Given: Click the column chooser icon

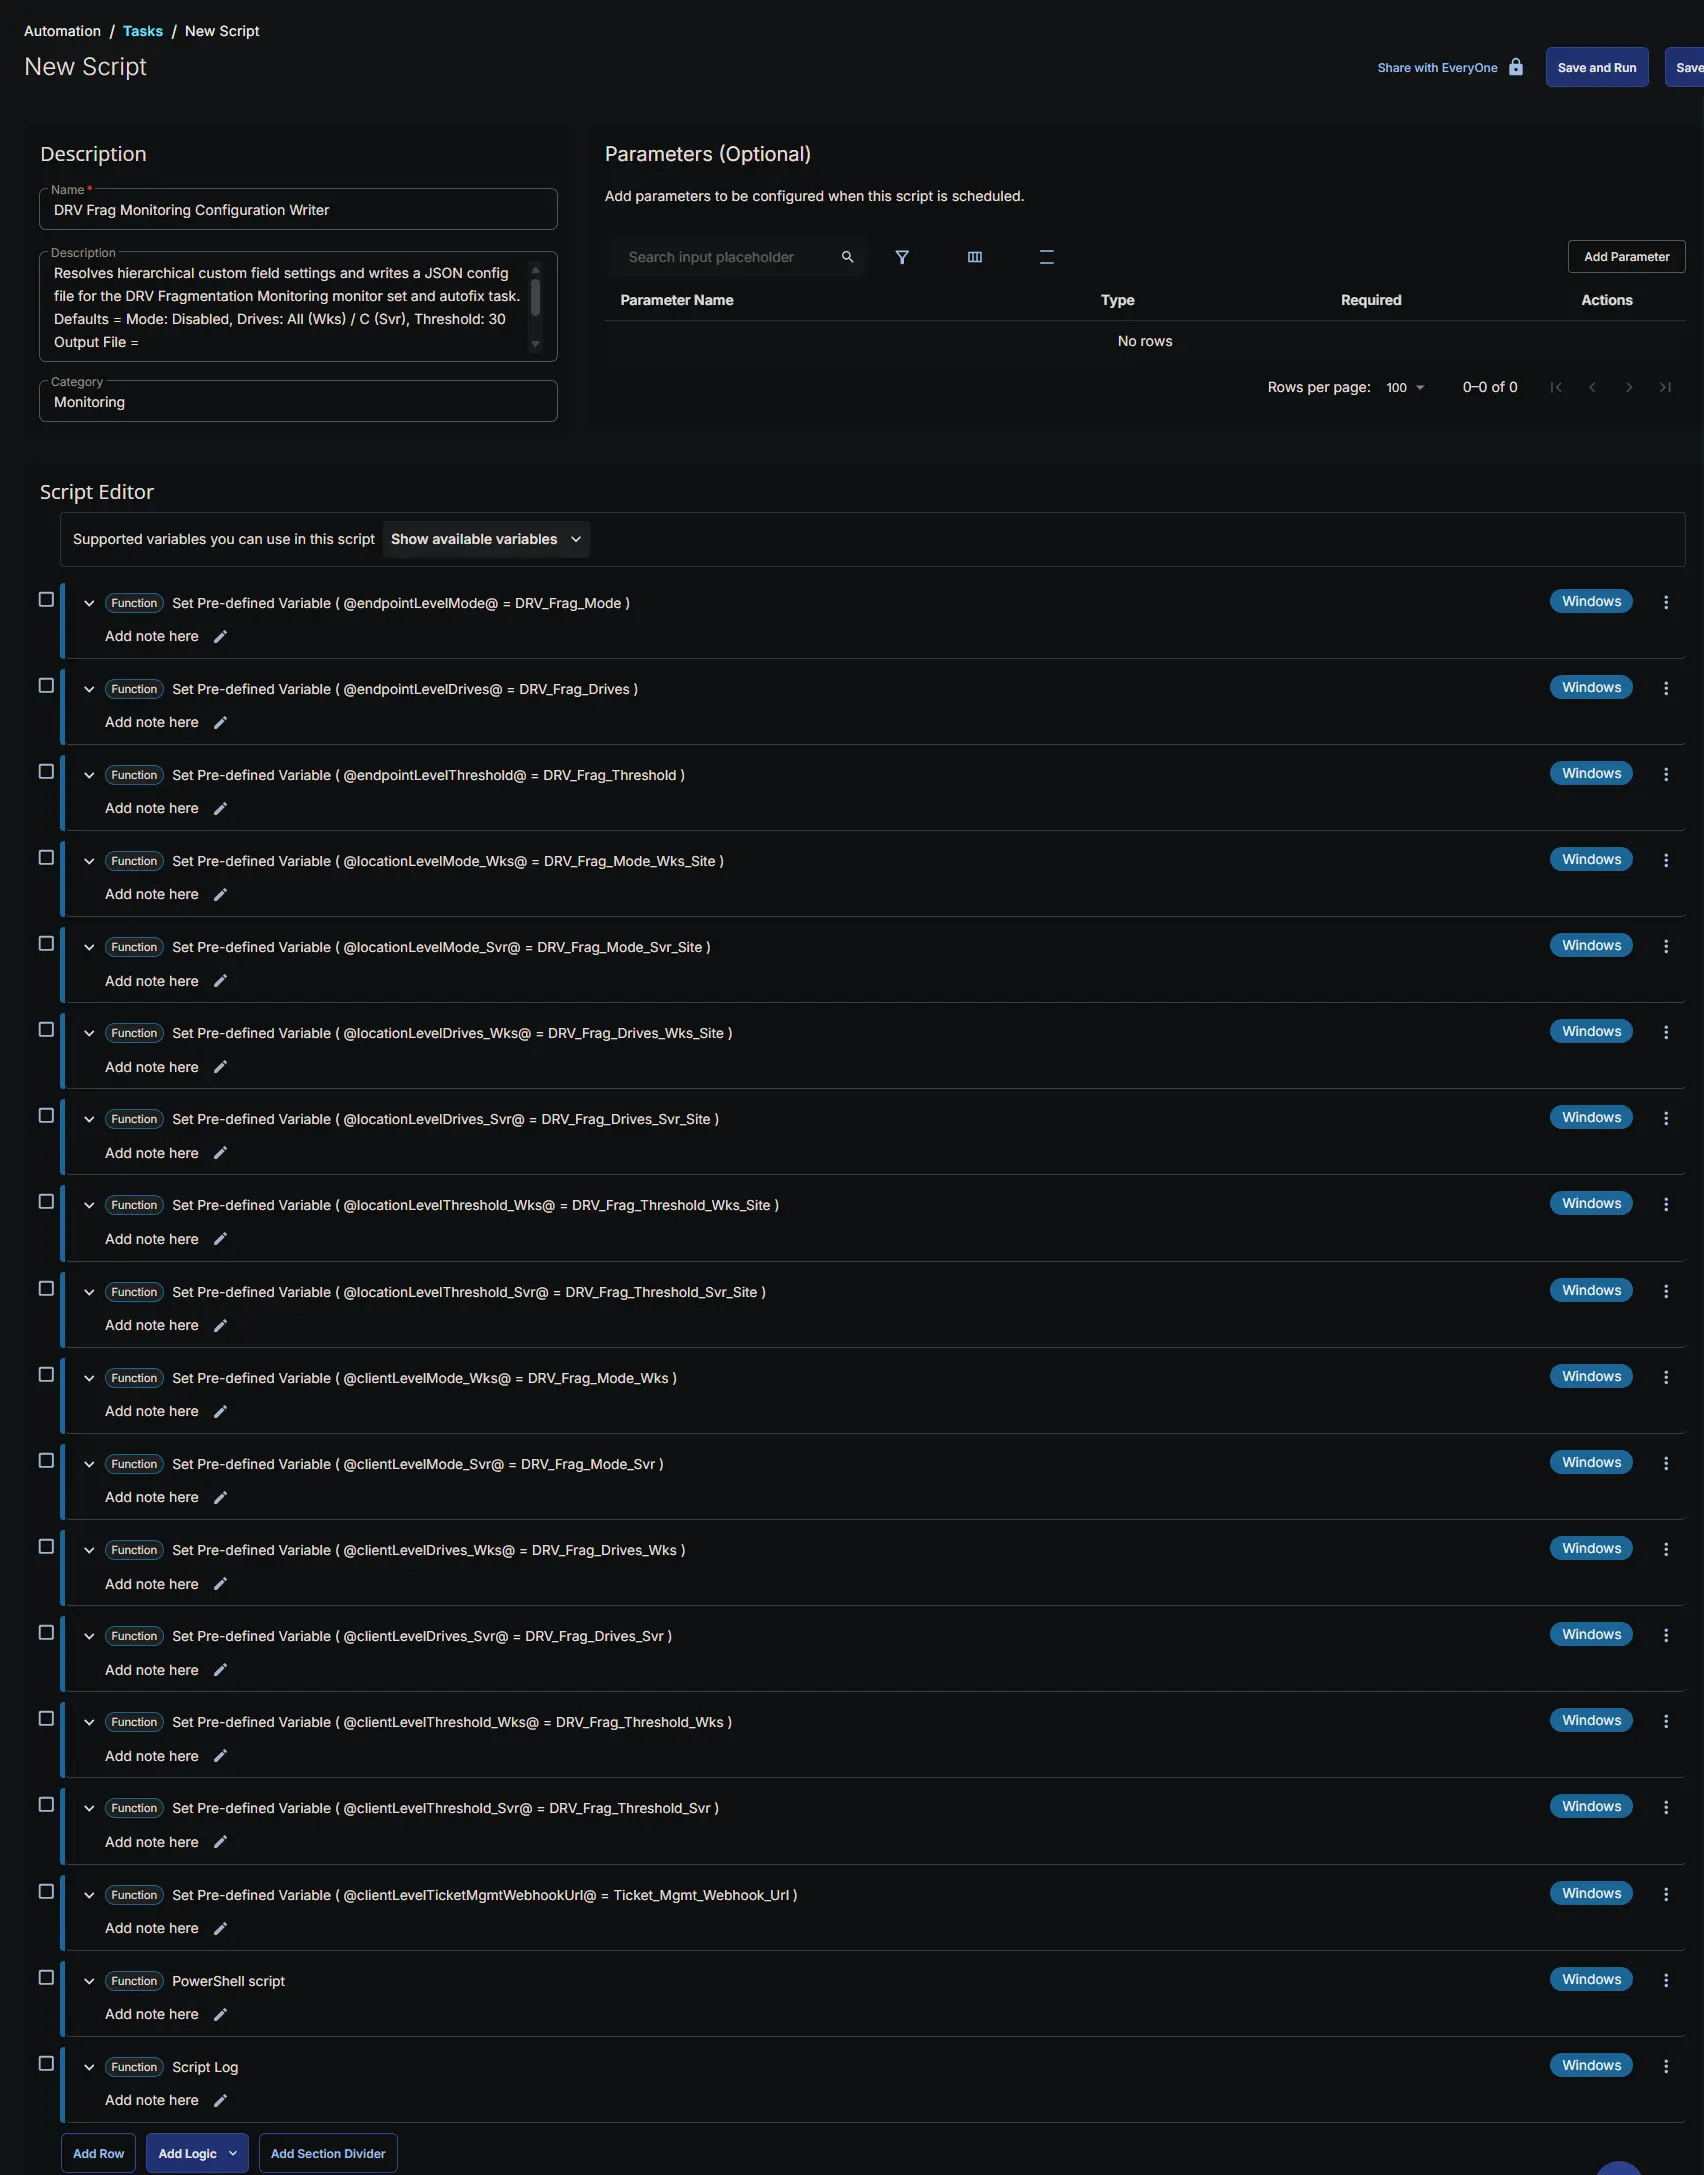Looking at the screenshot, I should [x=975, y=257].
